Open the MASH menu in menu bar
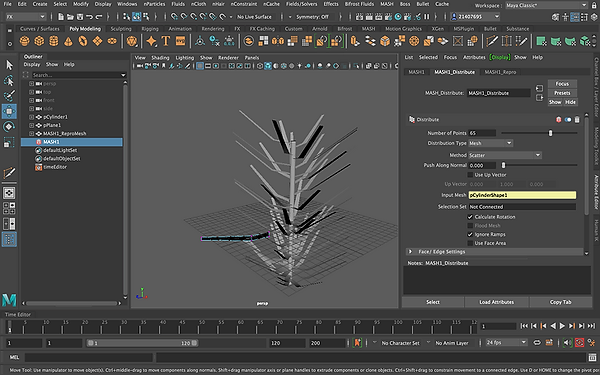600x375 pixels. pyautogui.click(x=386, y=4)
